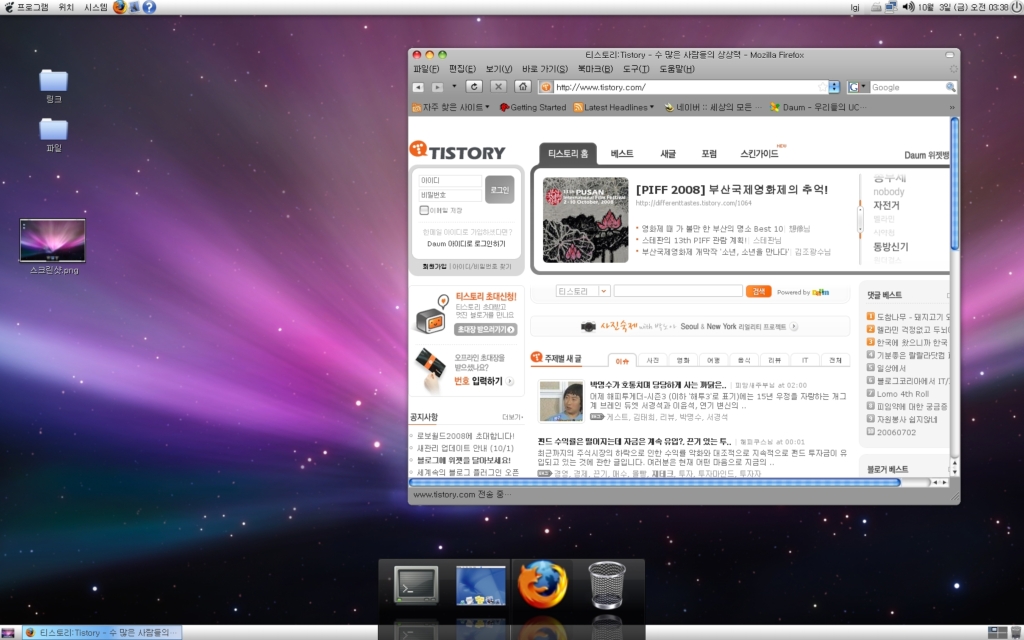Screen dimensions: 1024x640
Task: Launch Firefox from the top panel icon
Action: pyautogui.click(x=120, y=7)
